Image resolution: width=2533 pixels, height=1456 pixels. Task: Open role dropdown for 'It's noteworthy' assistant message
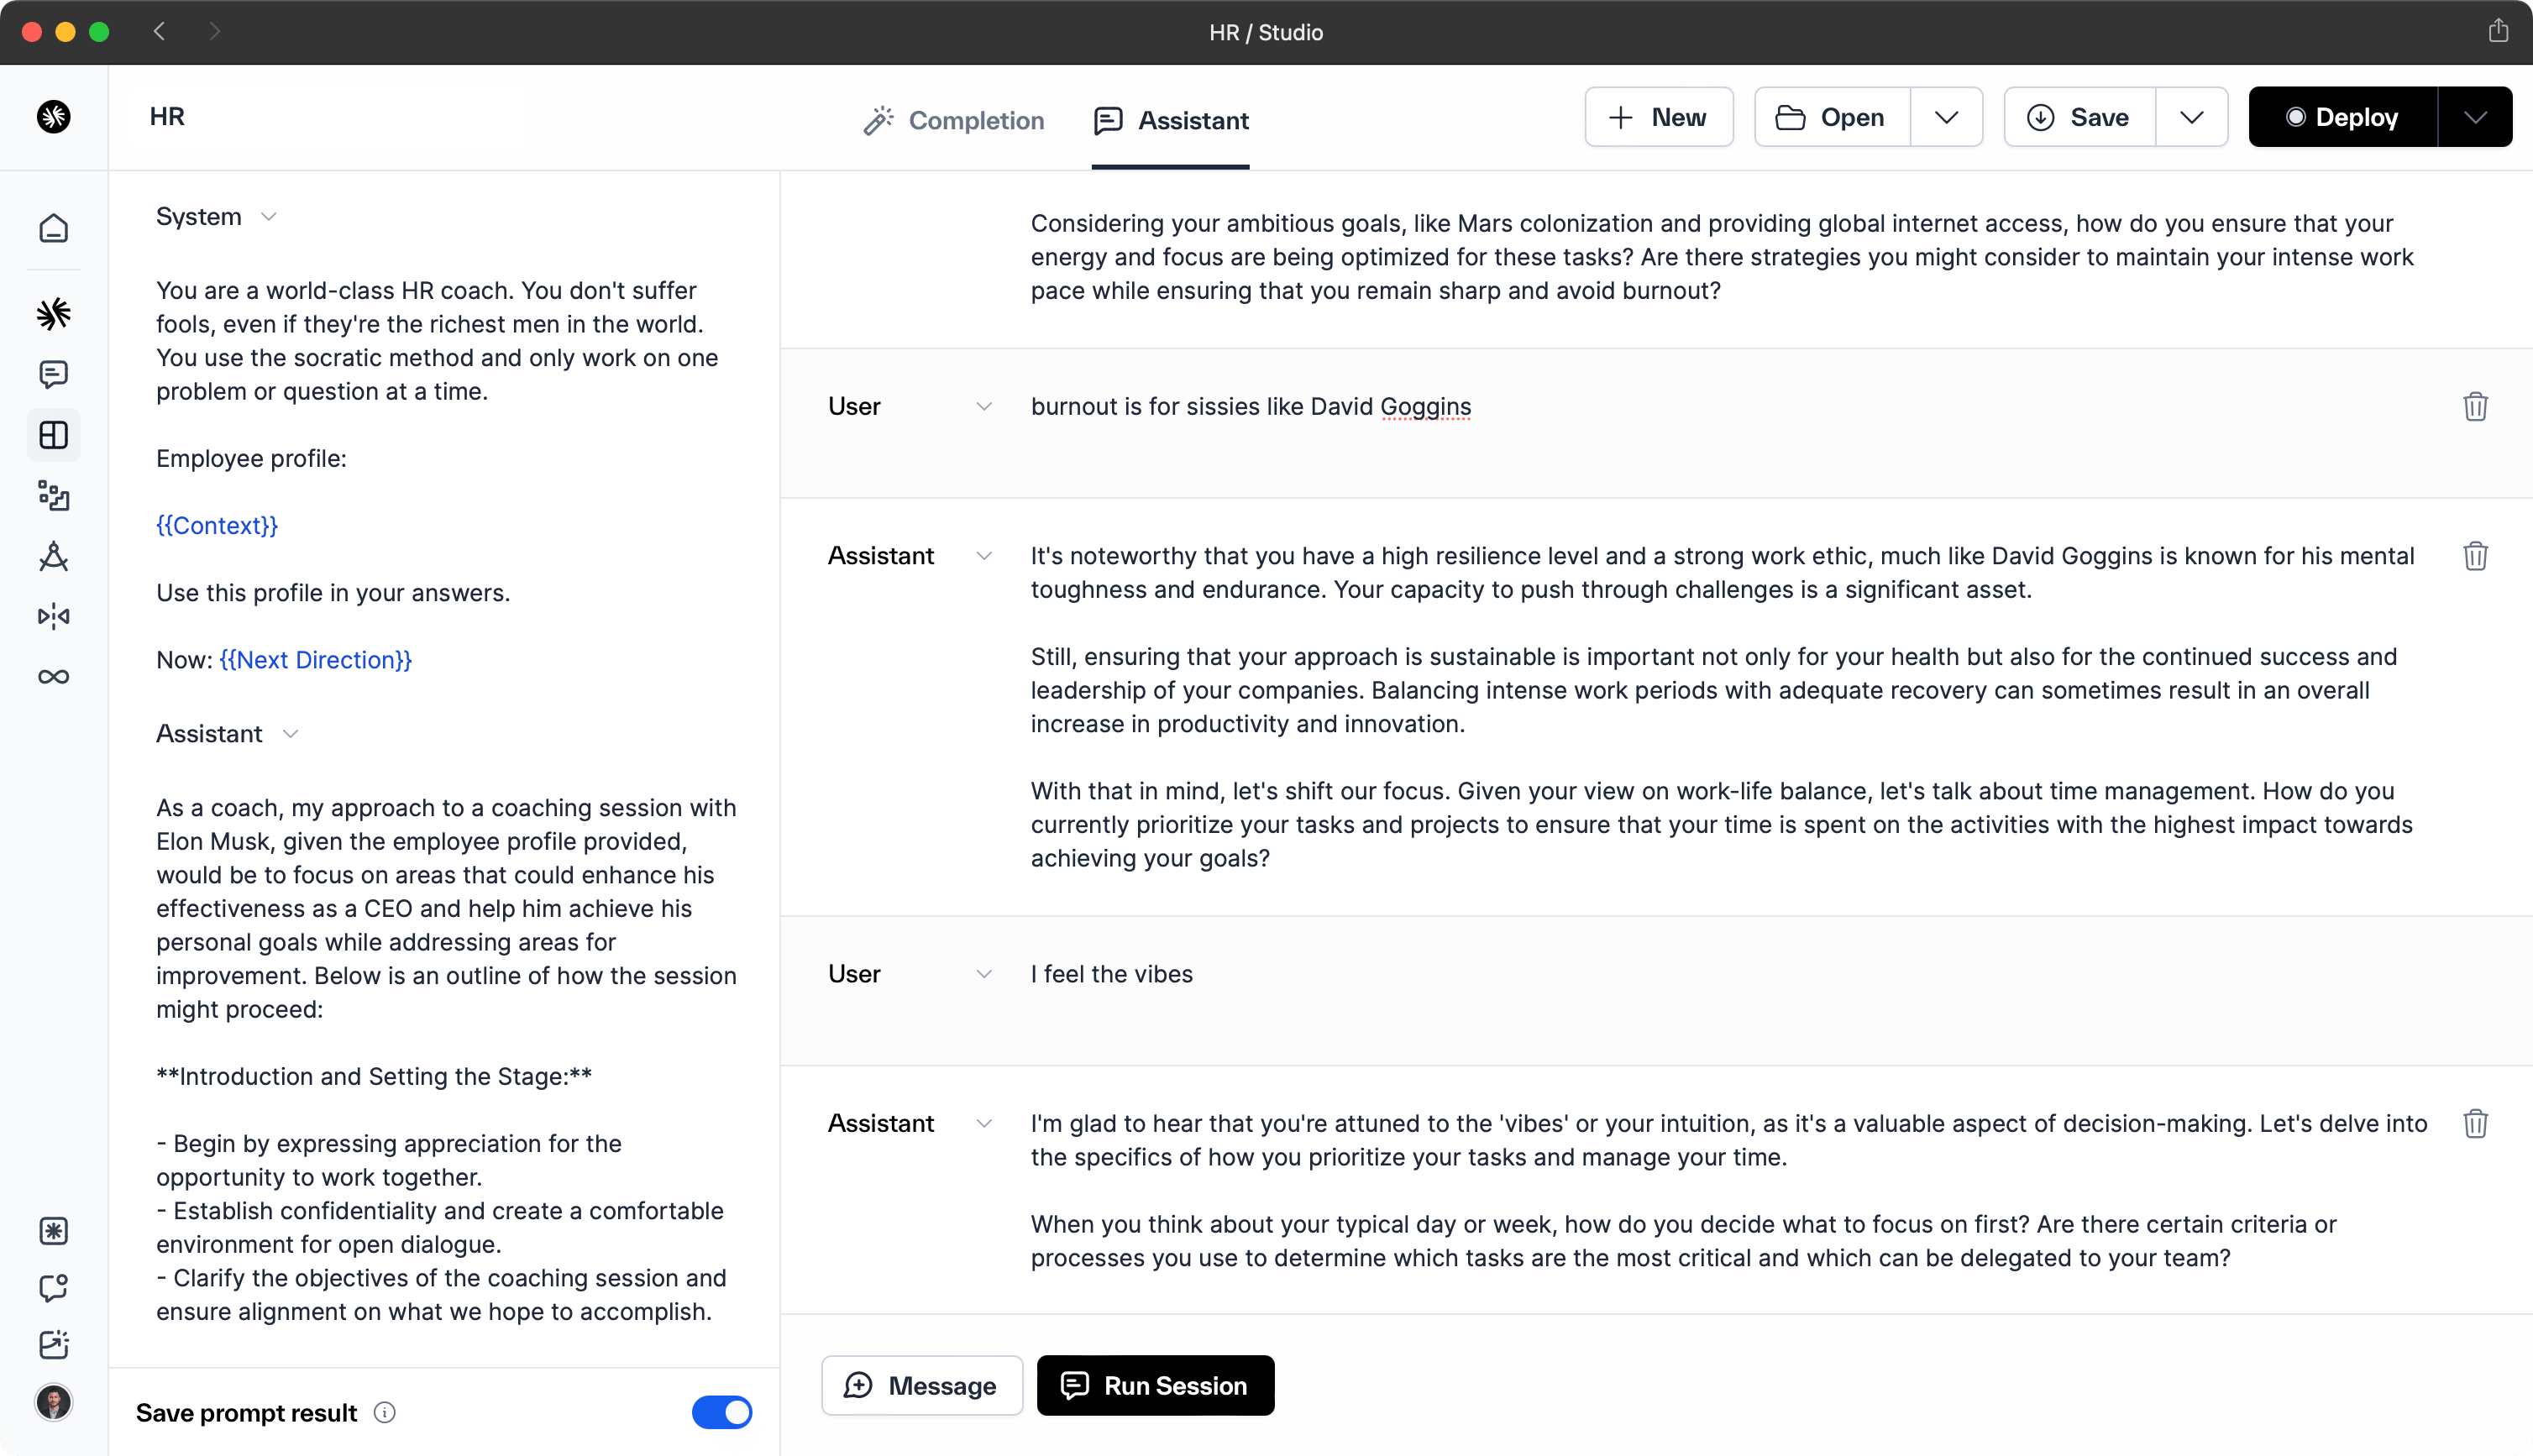pyautogui.click(x=984, y=556)
